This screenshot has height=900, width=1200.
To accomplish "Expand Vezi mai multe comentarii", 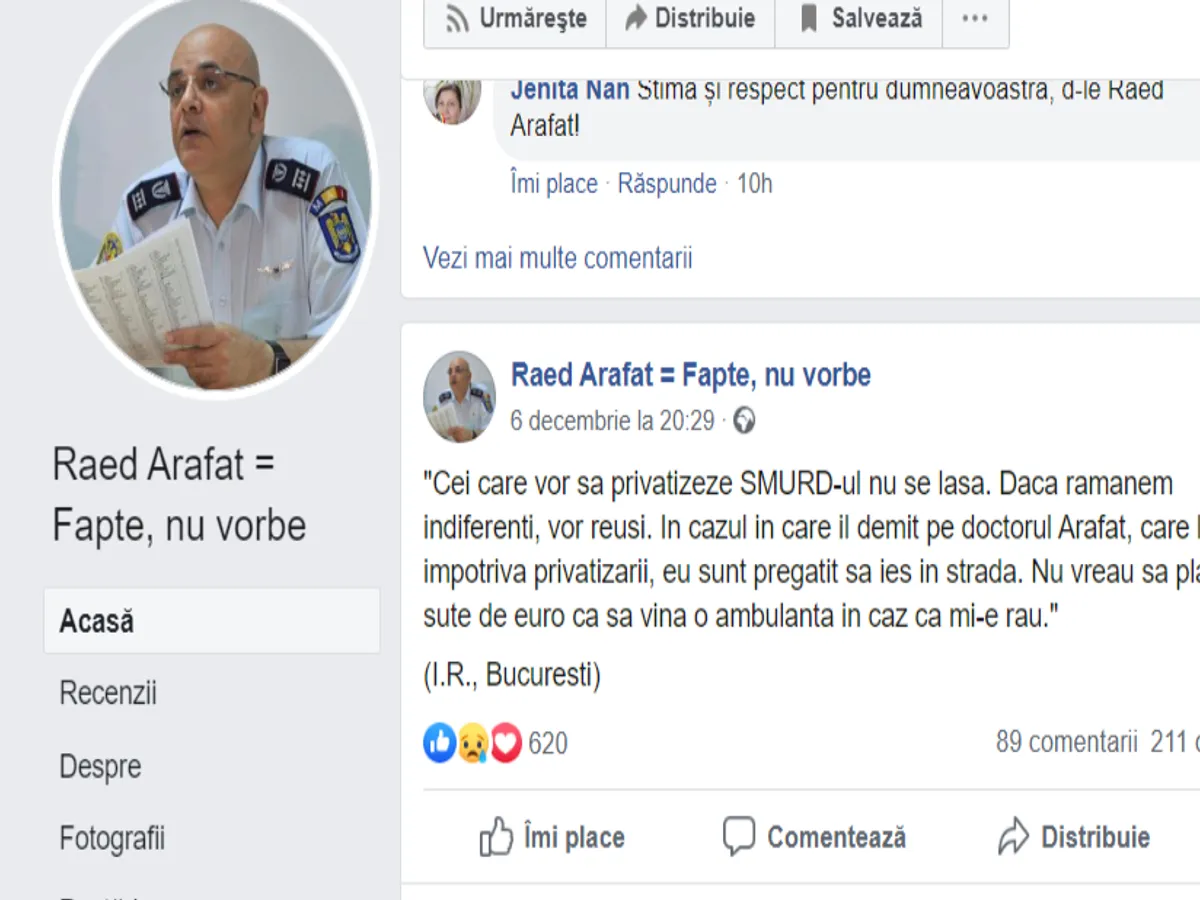I will 557,258.
